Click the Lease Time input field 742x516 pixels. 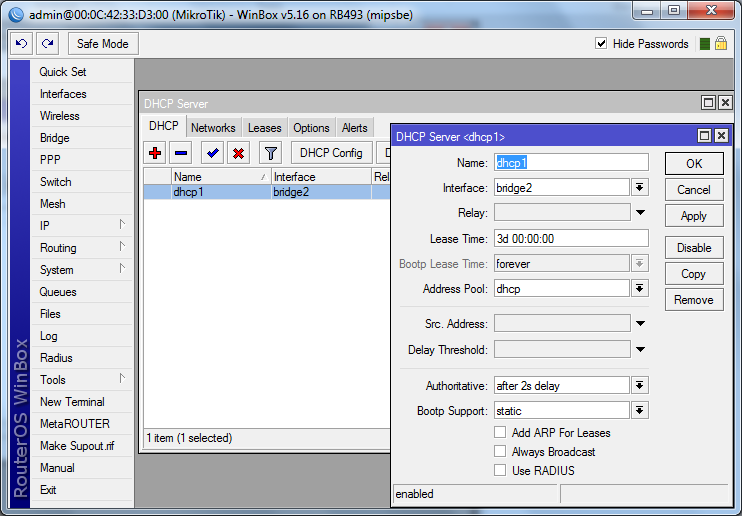point(571,238)
